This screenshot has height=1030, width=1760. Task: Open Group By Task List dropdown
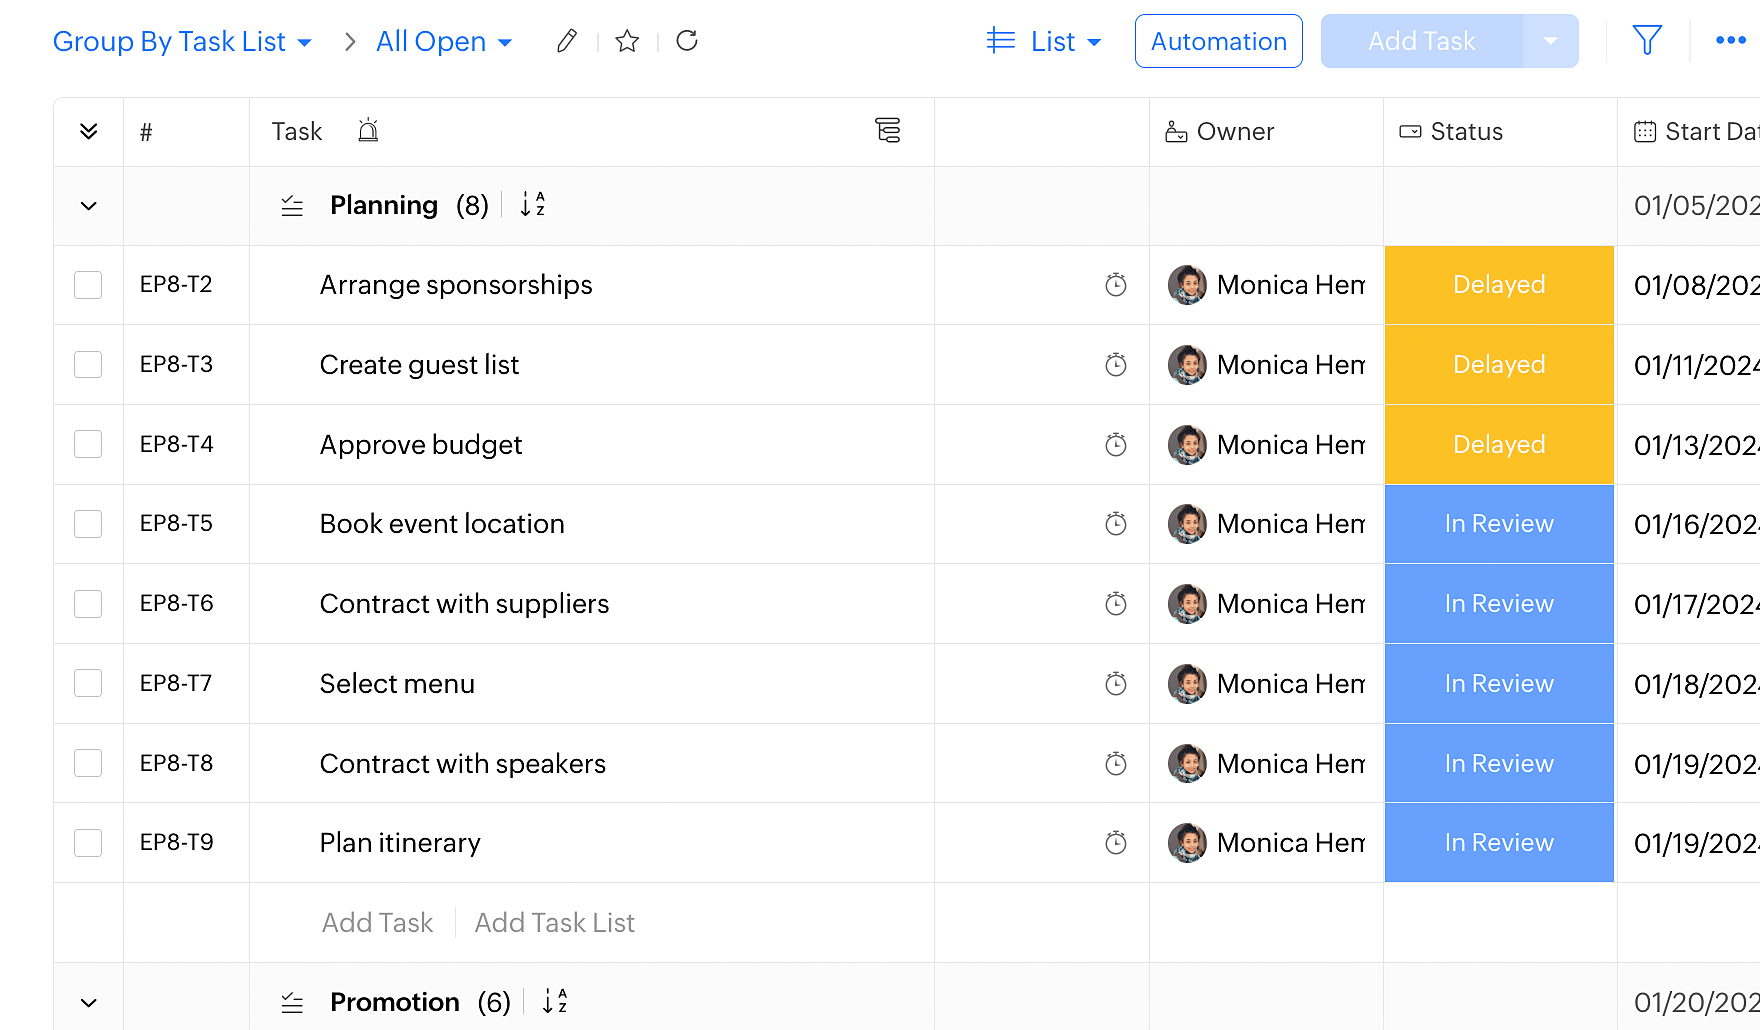182,42
